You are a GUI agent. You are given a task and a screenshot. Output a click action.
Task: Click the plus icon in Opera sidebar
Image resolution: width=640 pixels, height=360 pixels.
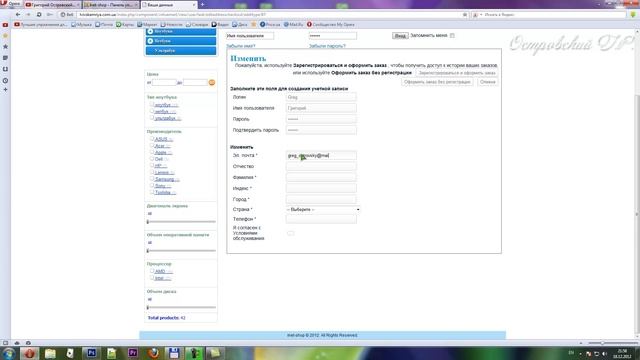(x=5, y=89)
